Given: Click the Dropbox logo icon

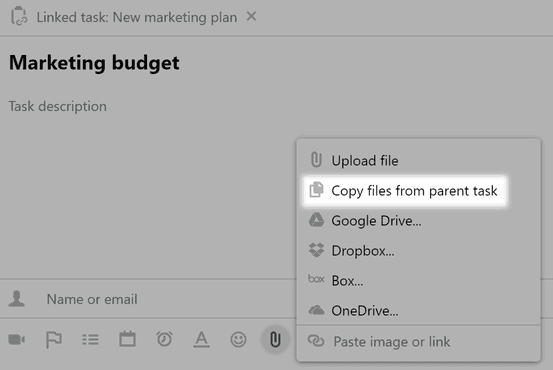Looking at the screenshot, I should [316, 250].
